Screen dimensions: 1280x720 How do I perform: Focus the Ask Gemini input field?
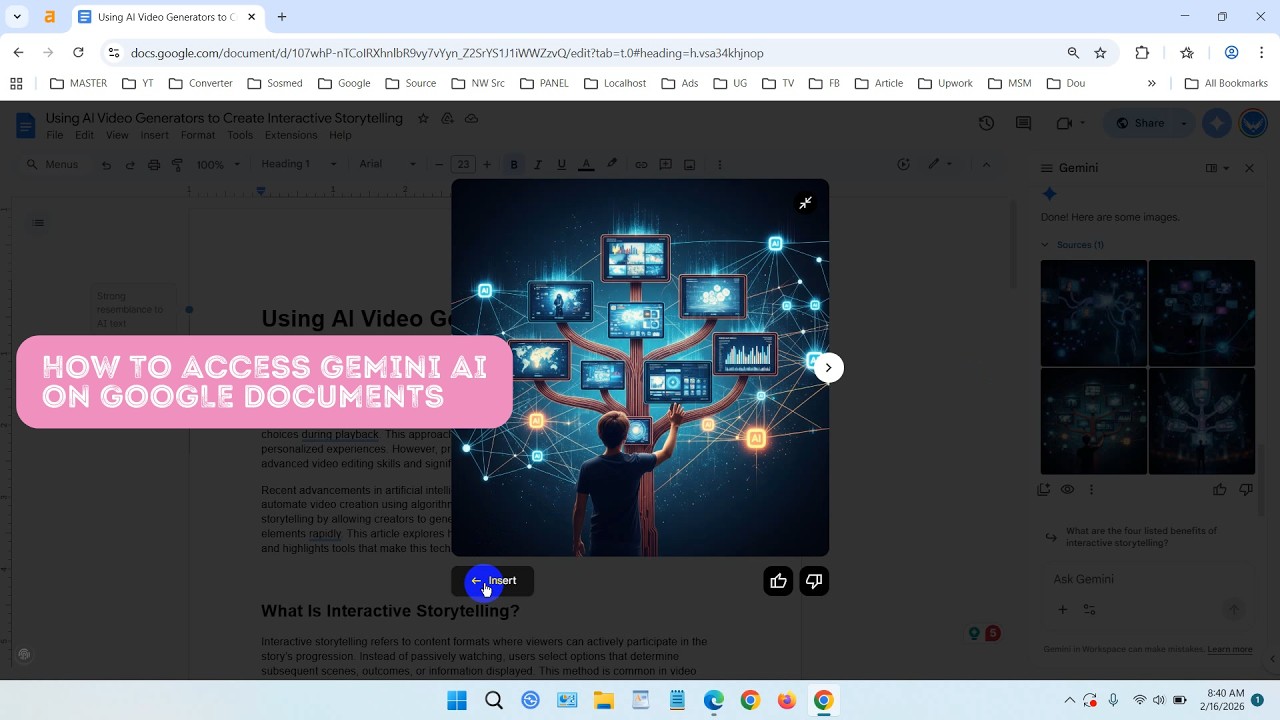point(1146,579)
